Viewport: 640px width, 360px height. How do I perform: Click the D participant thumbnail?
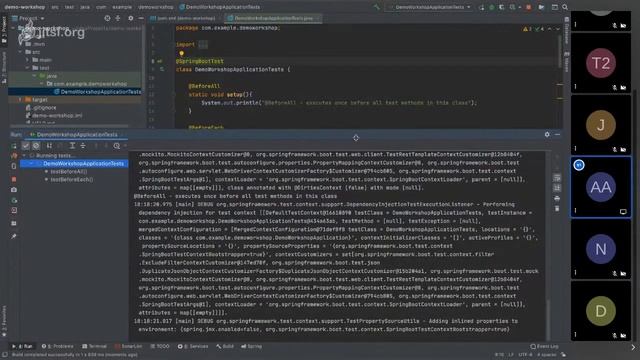[601, 311]
